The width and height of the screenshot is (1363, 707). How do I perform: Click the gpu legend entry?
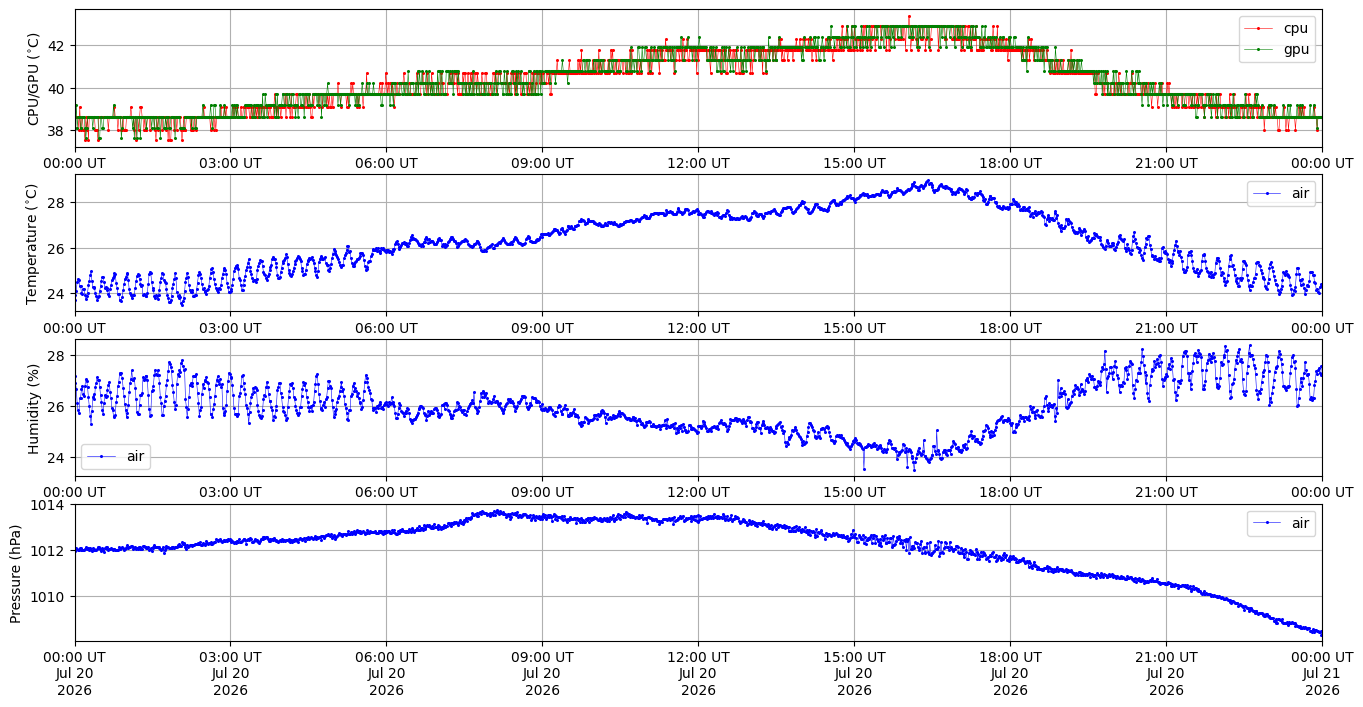(x=1277, y=48)
